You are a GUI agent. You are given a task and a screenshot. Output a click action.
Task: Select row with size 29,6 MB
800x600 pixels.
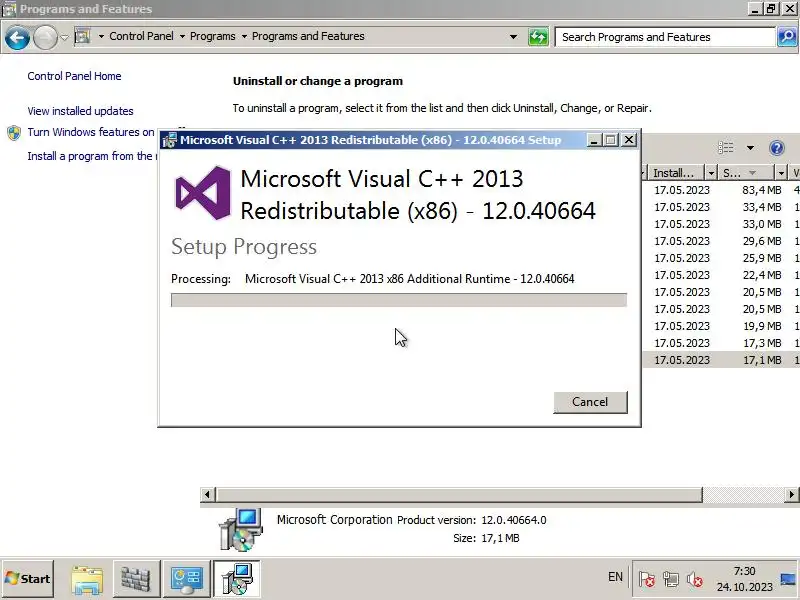pos(721,241)
